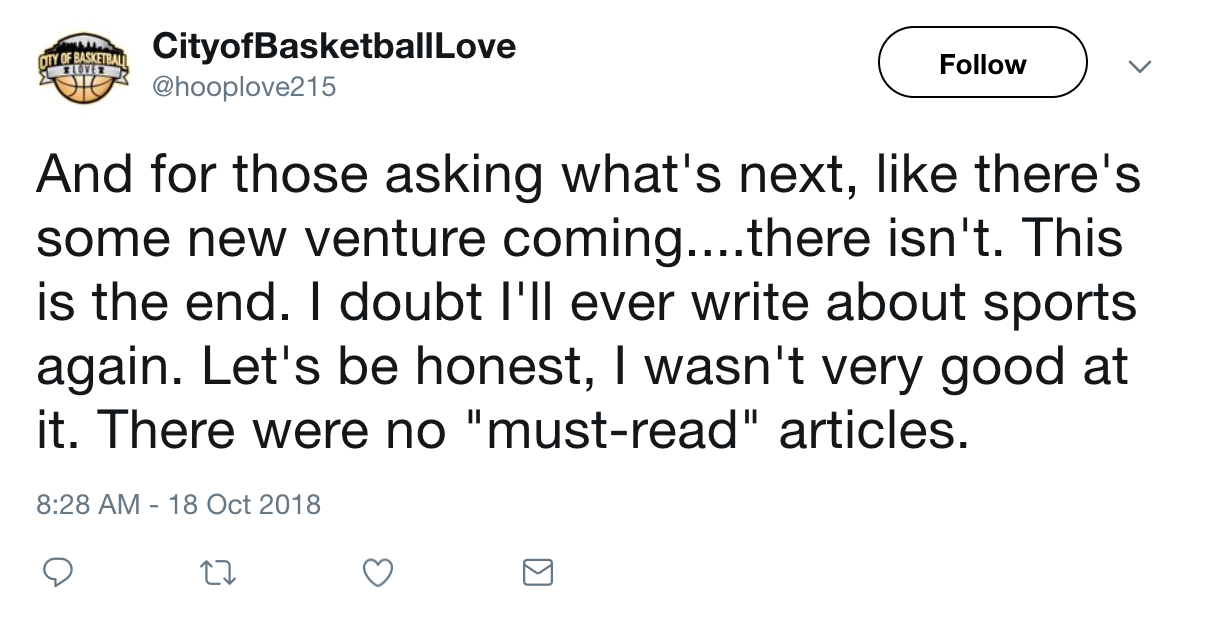
Task: Retweet this post using the retweet icon
Action: click(x=215, y=572)
